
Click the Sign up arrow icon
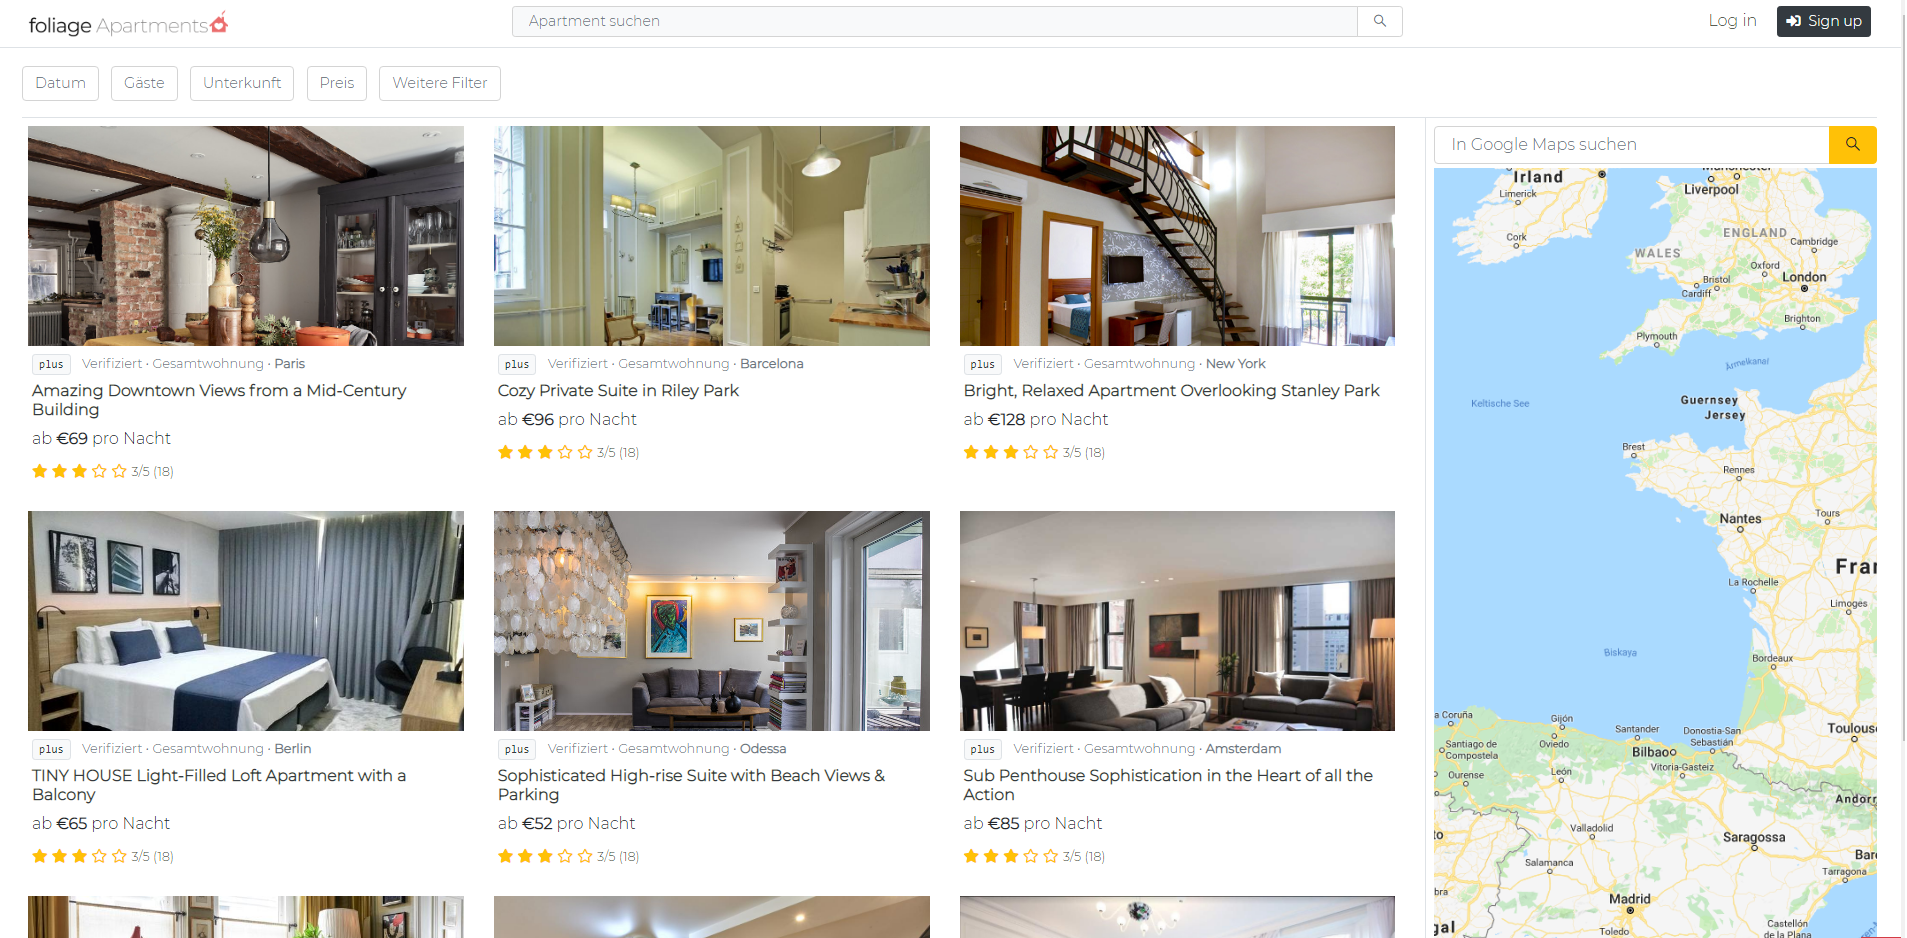pos(1794,21)
